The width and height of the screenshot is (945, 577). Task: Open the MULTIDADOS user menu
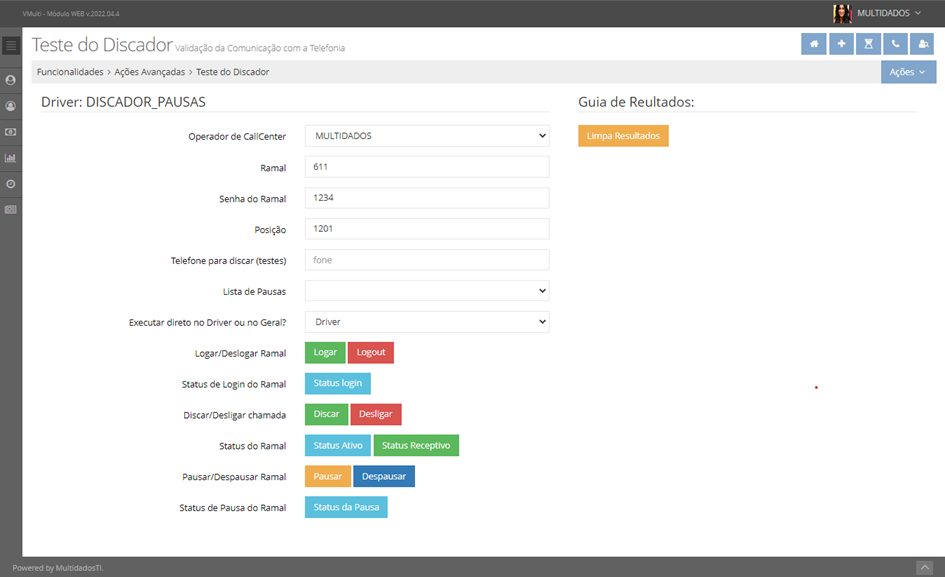coord(878,13)
